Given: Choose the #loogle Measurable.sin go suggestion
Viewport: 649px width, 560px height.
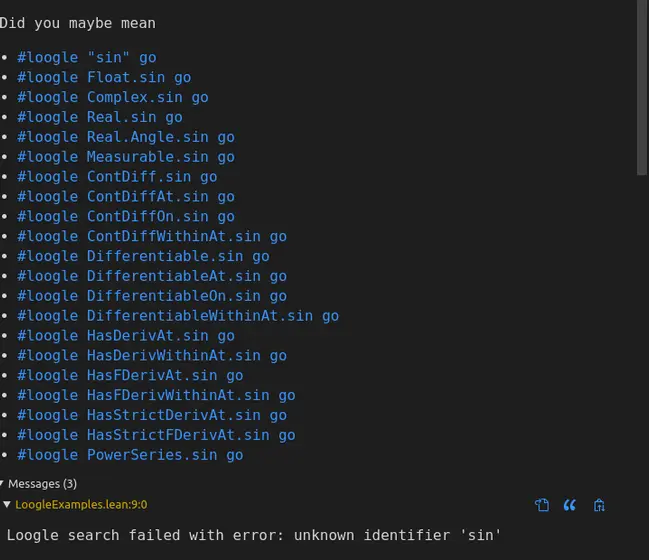Looking at the screenshot, I should pos(126,157).
